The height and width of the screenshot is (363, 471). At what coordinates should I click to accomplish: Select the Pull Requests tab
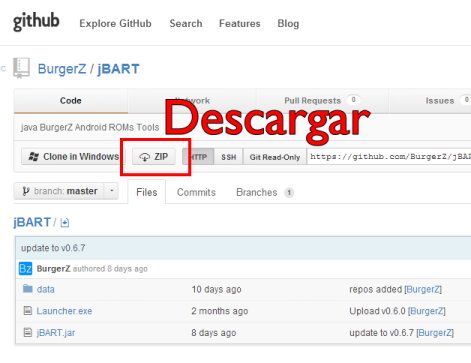(x=322, y=101)
